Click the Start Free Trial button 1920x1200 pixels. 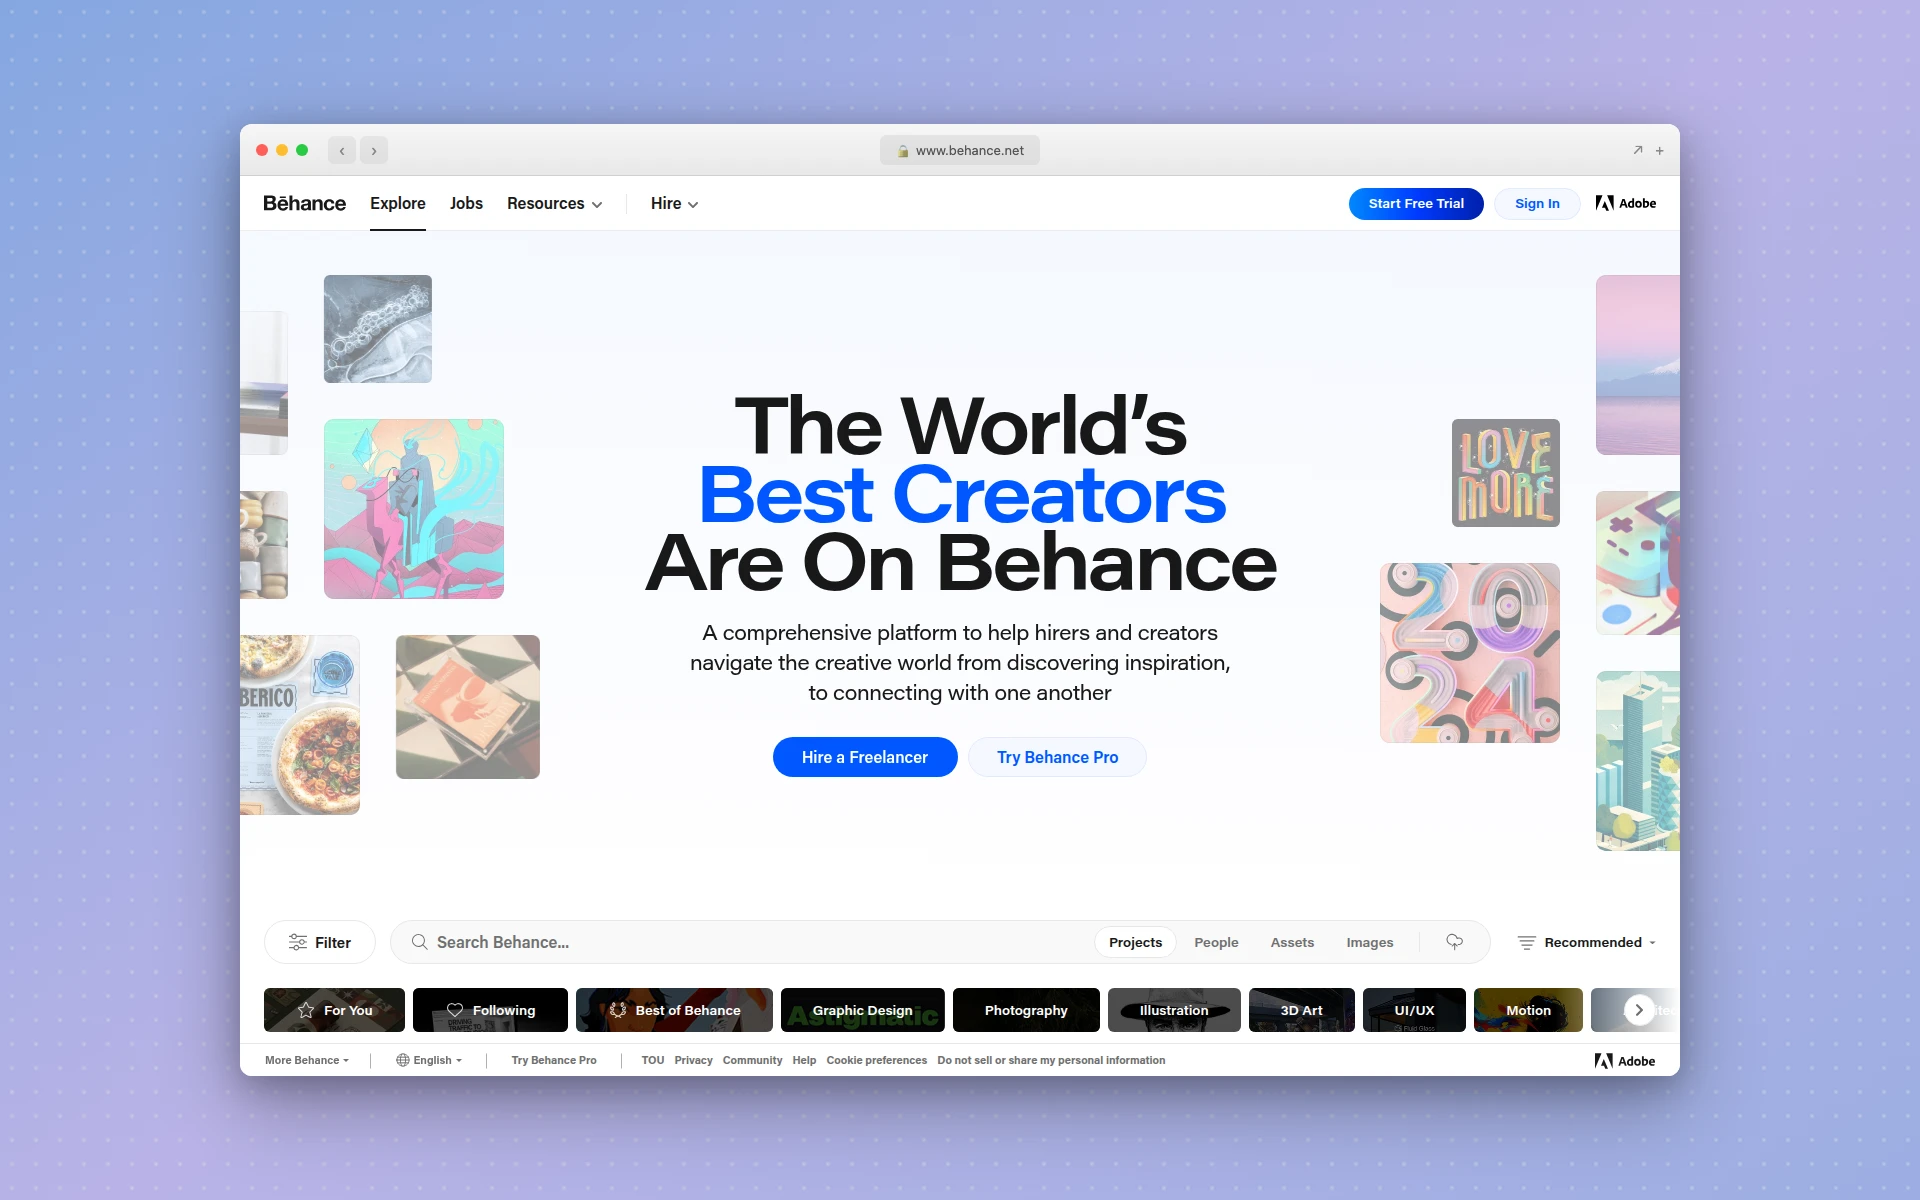pos(1415,203)
